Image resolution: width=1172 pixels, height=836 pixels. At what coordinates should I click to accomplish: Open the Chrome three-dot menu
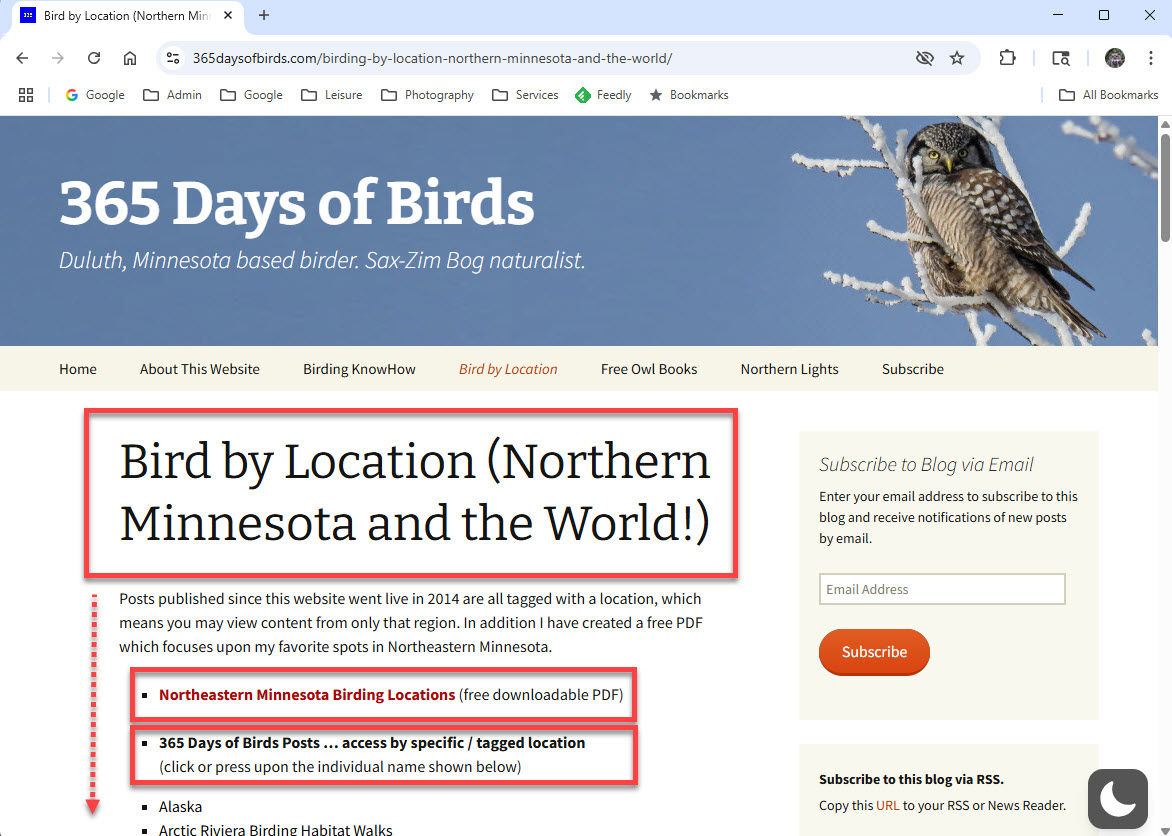tap(1151, 58)
